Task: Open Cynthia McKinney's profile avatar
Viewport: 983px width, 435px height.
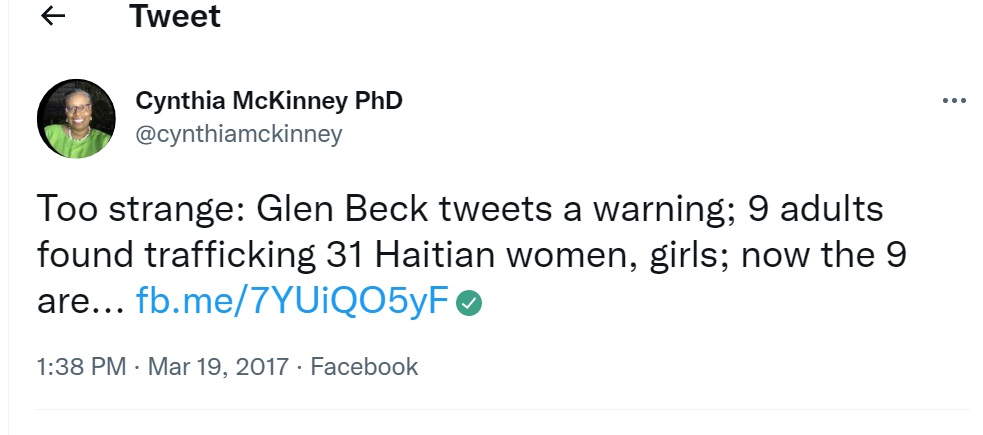Action: click(x=76, y=118)
